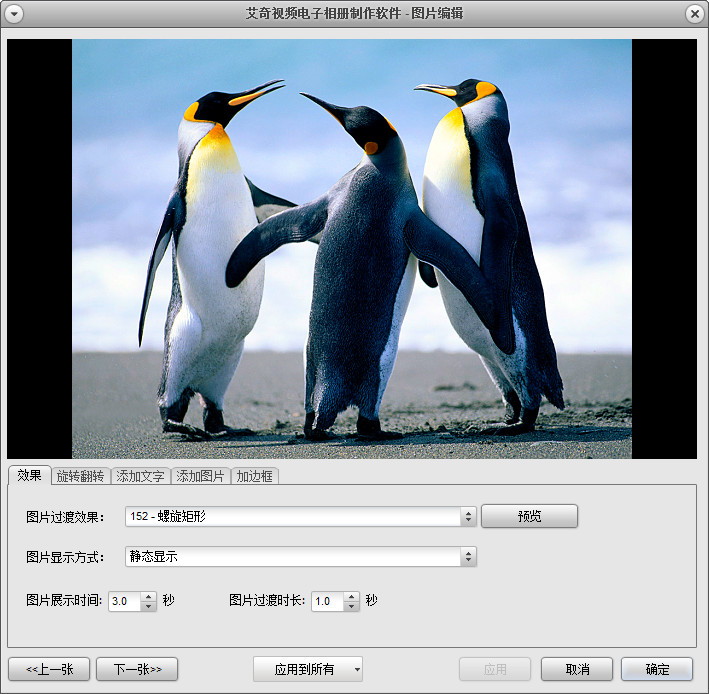Click the 图片过渡效果: label
This screenshot has height=694, width=709.
(65, 517)
